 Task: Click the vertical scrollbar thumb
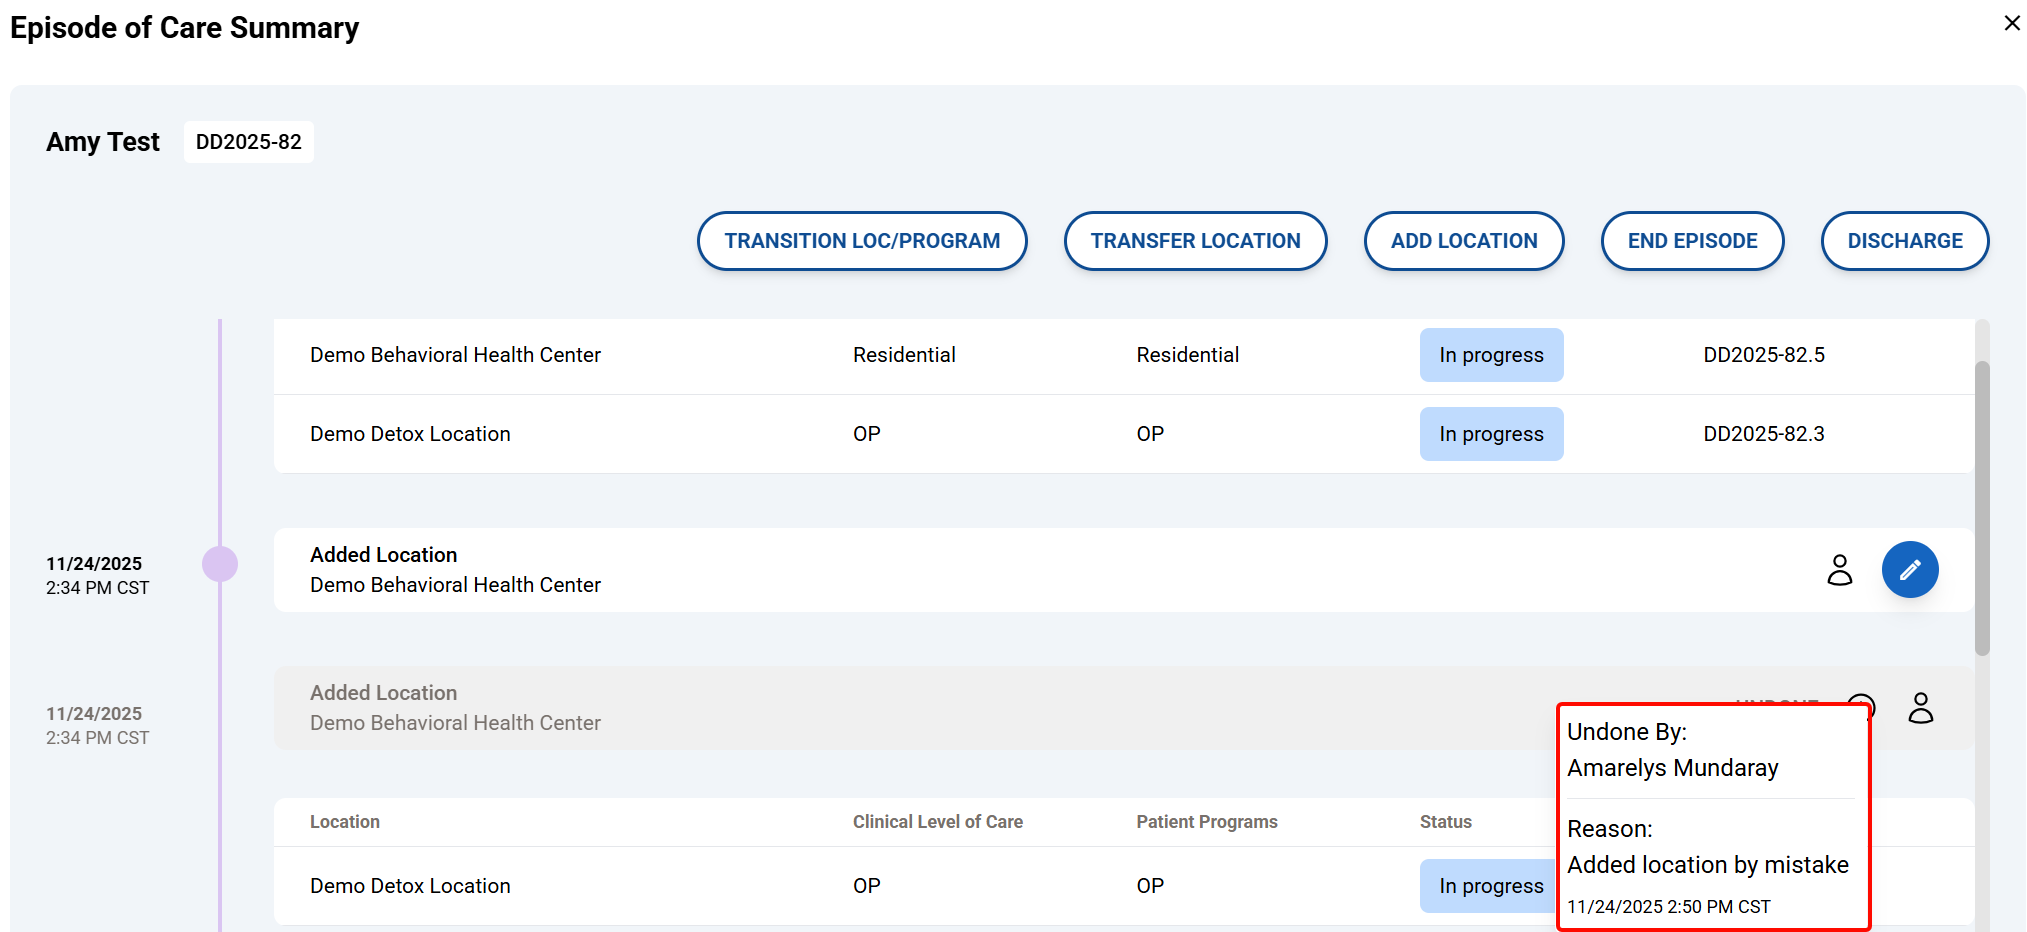pos(1981,508)
